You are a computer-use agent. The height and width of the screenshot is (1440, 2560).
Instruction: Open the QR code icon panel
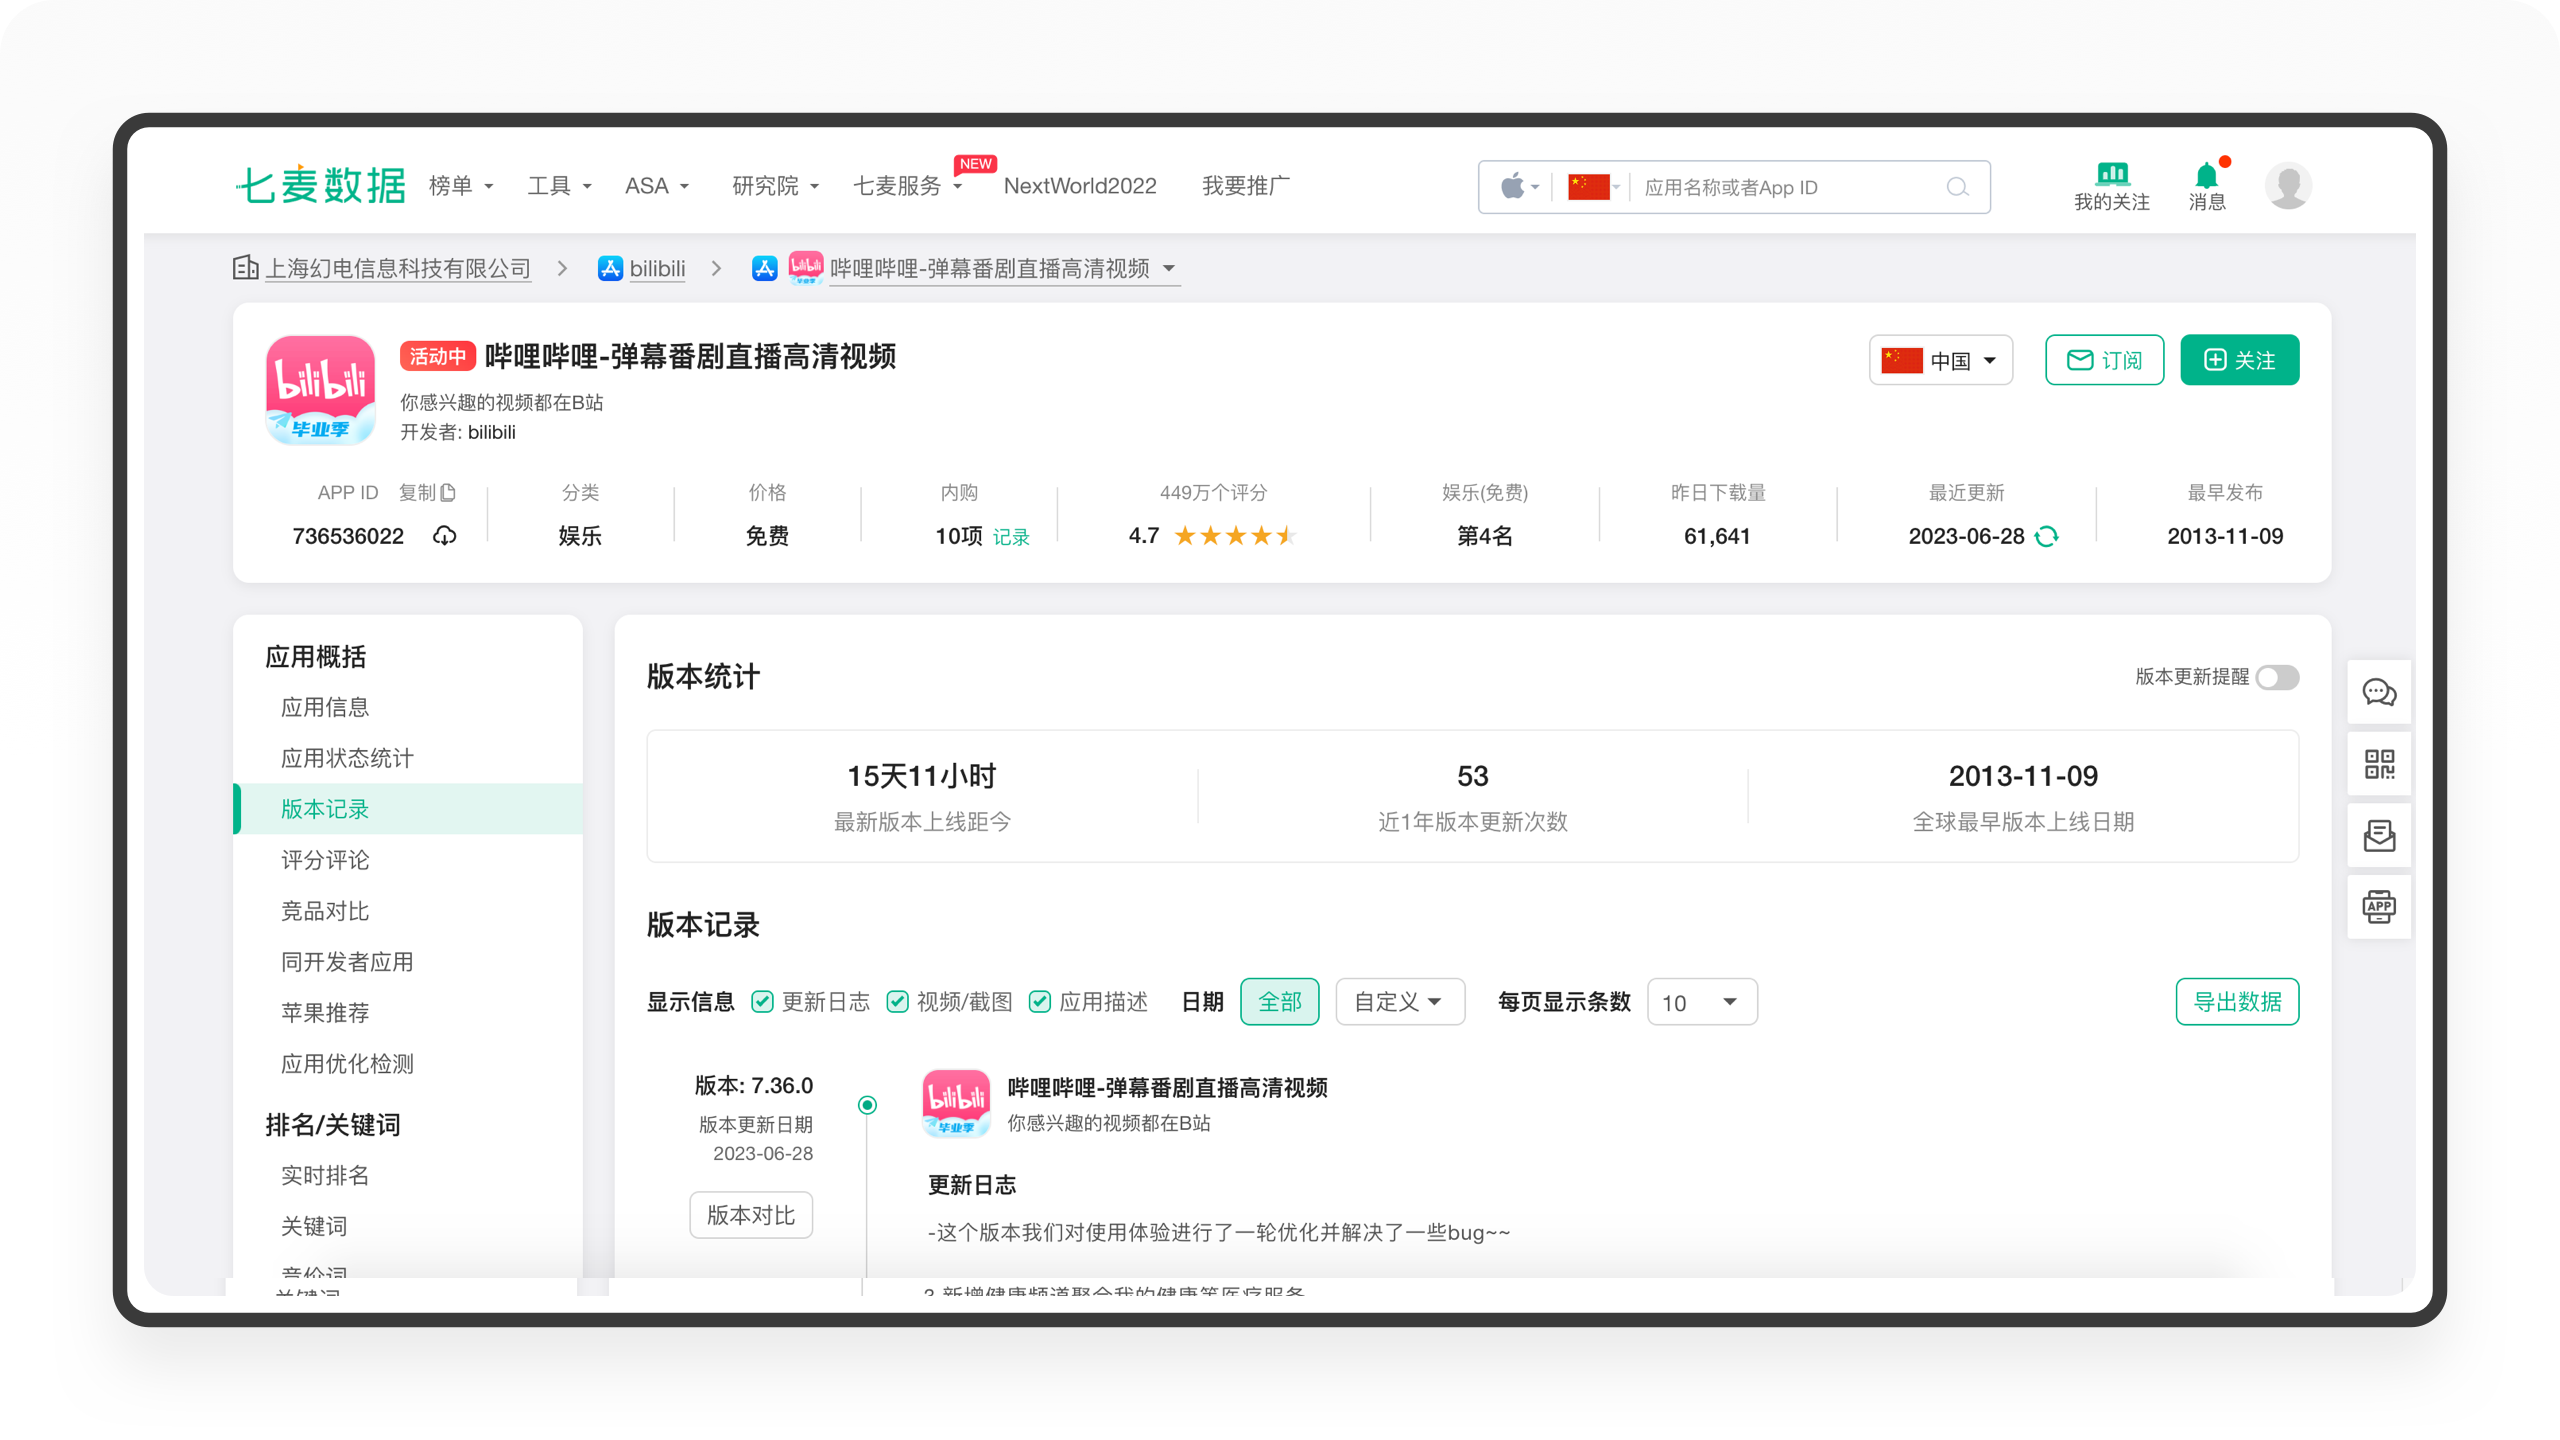[2378, 764]
